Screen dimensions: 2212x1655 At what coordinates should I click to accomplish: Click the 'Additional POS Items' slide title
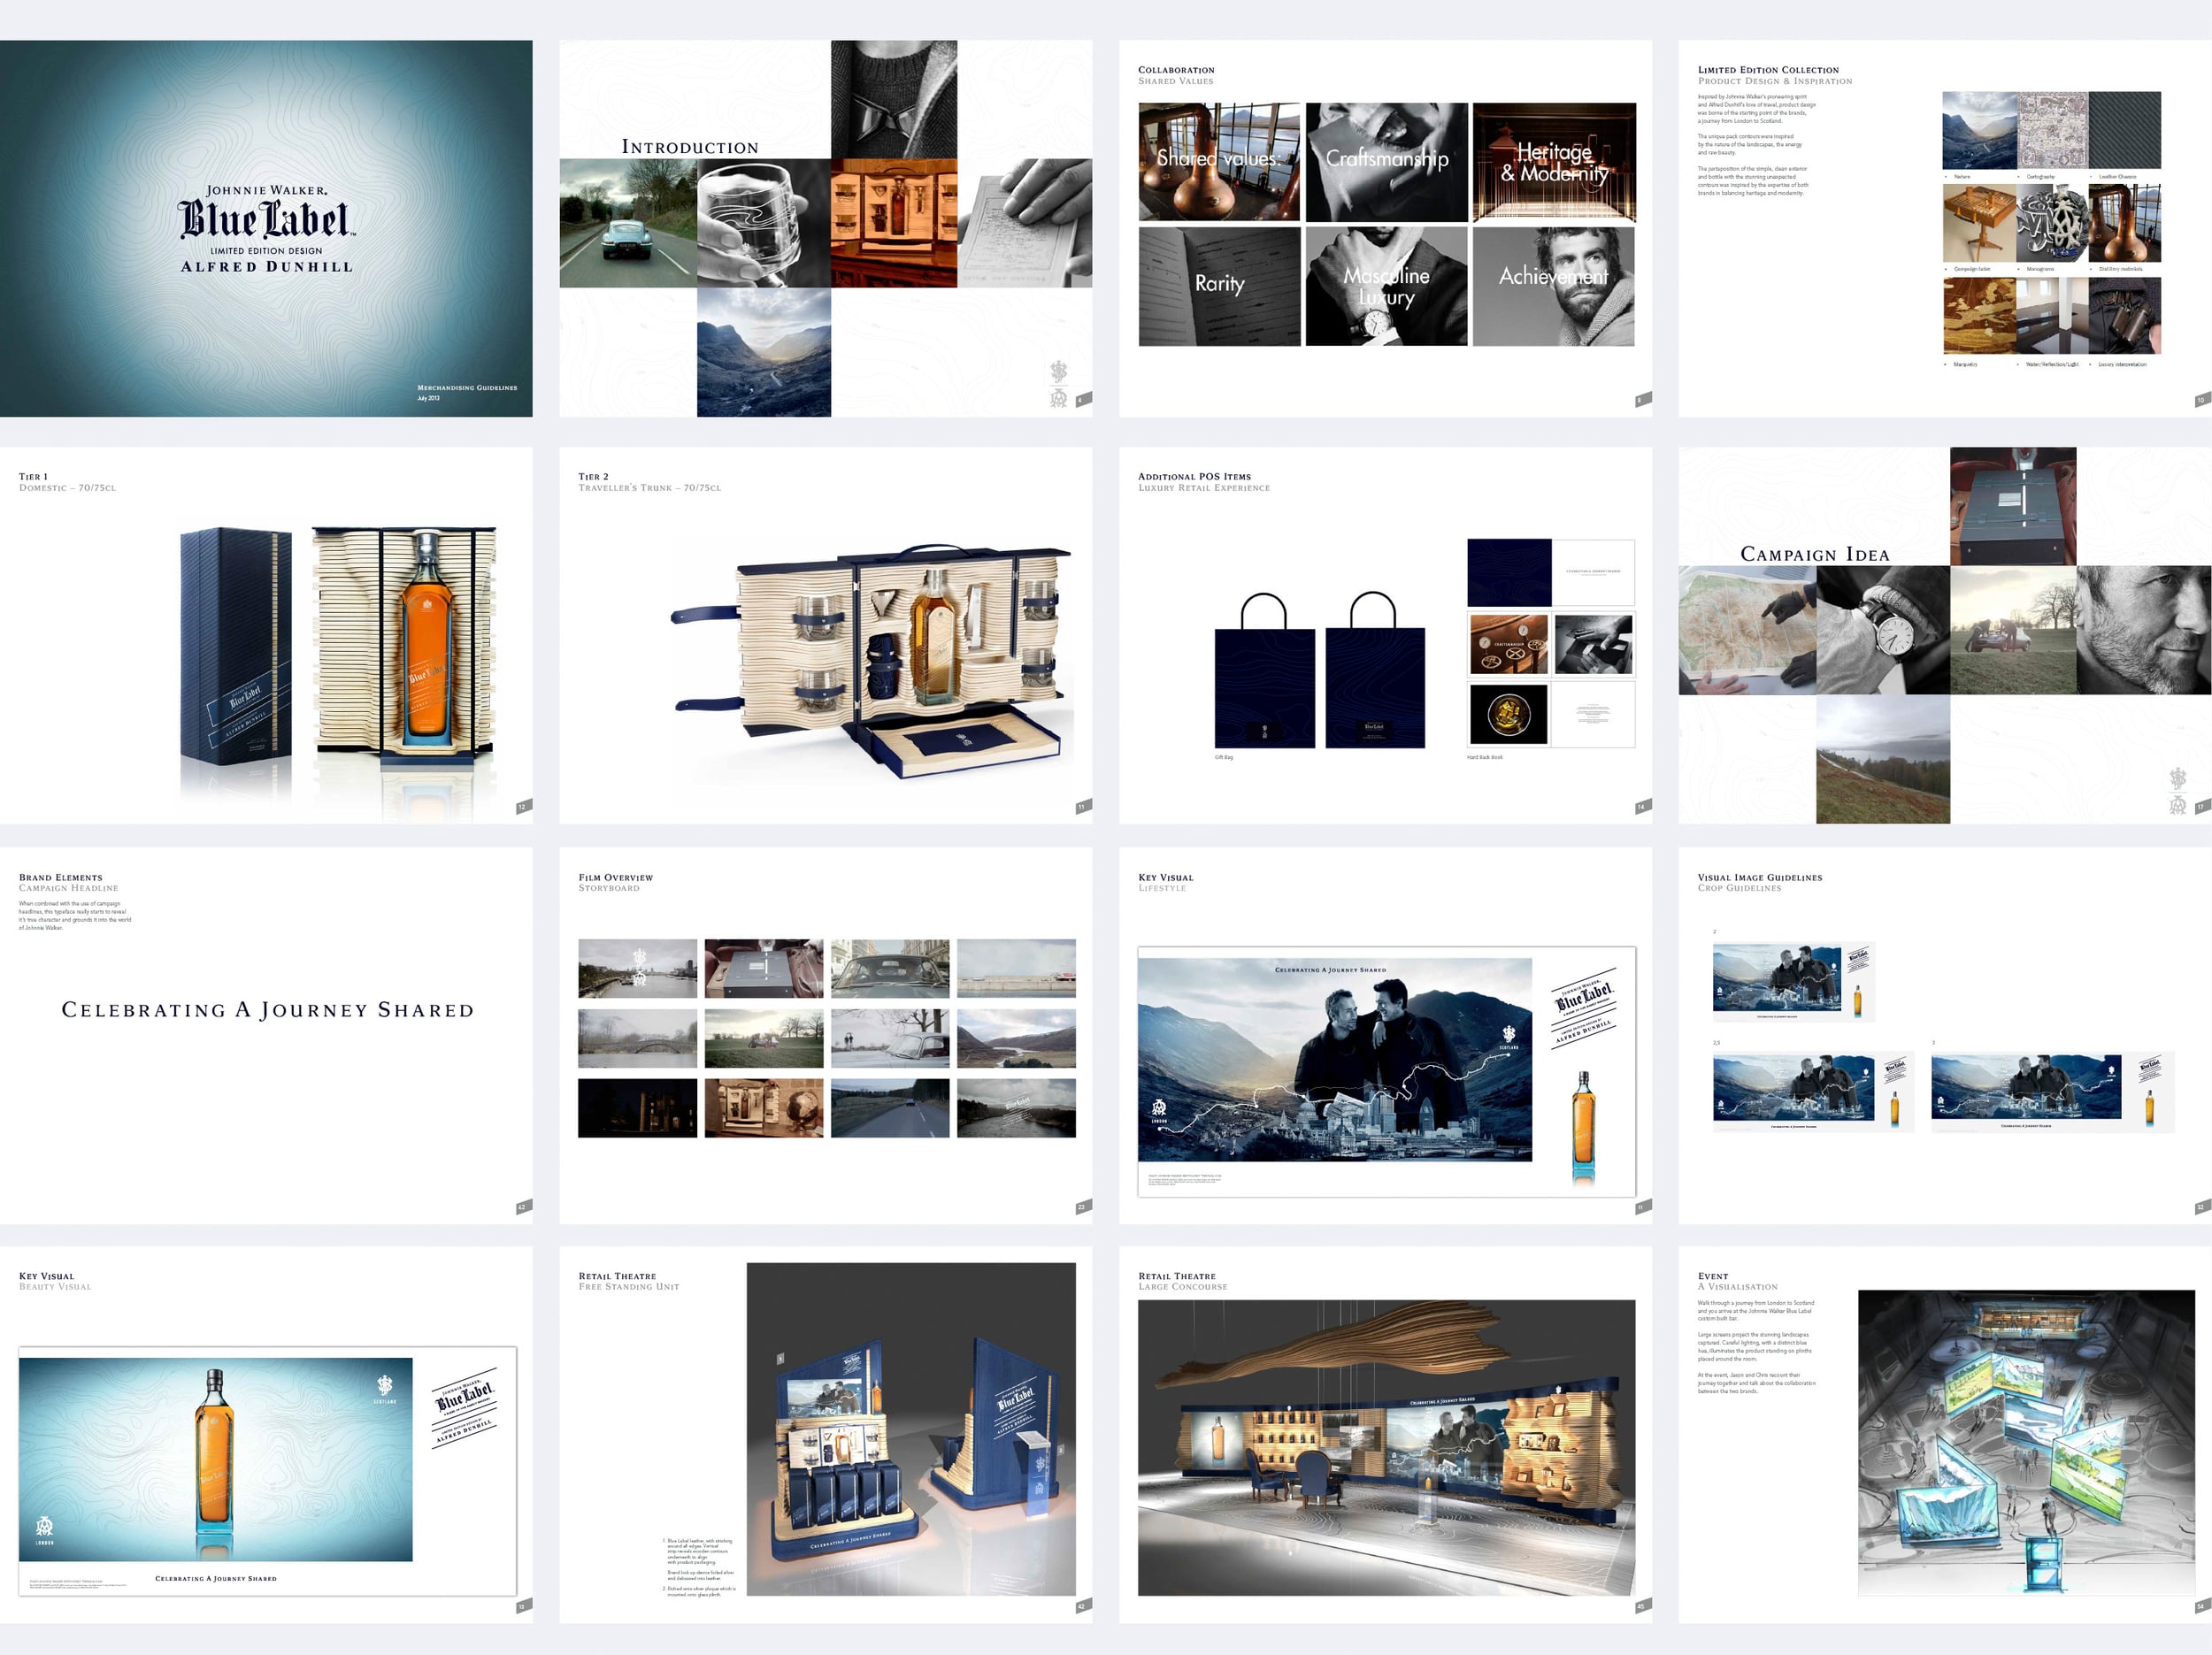pyautogui.click(x=1194, y=477)
